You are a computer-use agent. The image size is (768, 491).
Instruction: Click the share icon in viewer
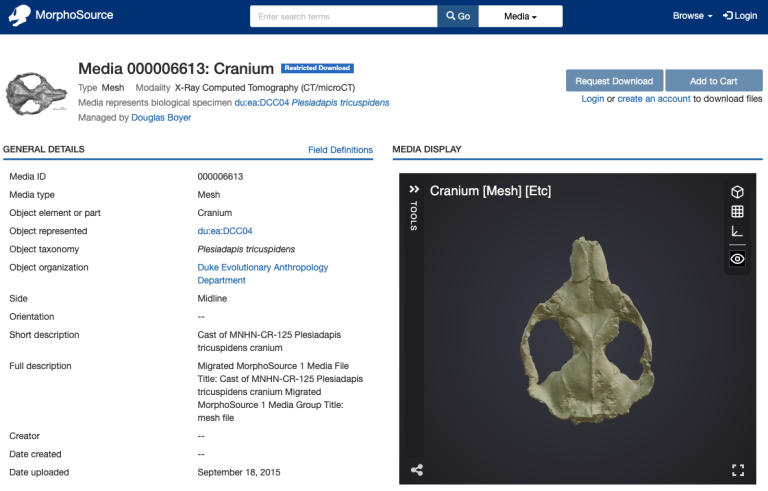(417, 469)
